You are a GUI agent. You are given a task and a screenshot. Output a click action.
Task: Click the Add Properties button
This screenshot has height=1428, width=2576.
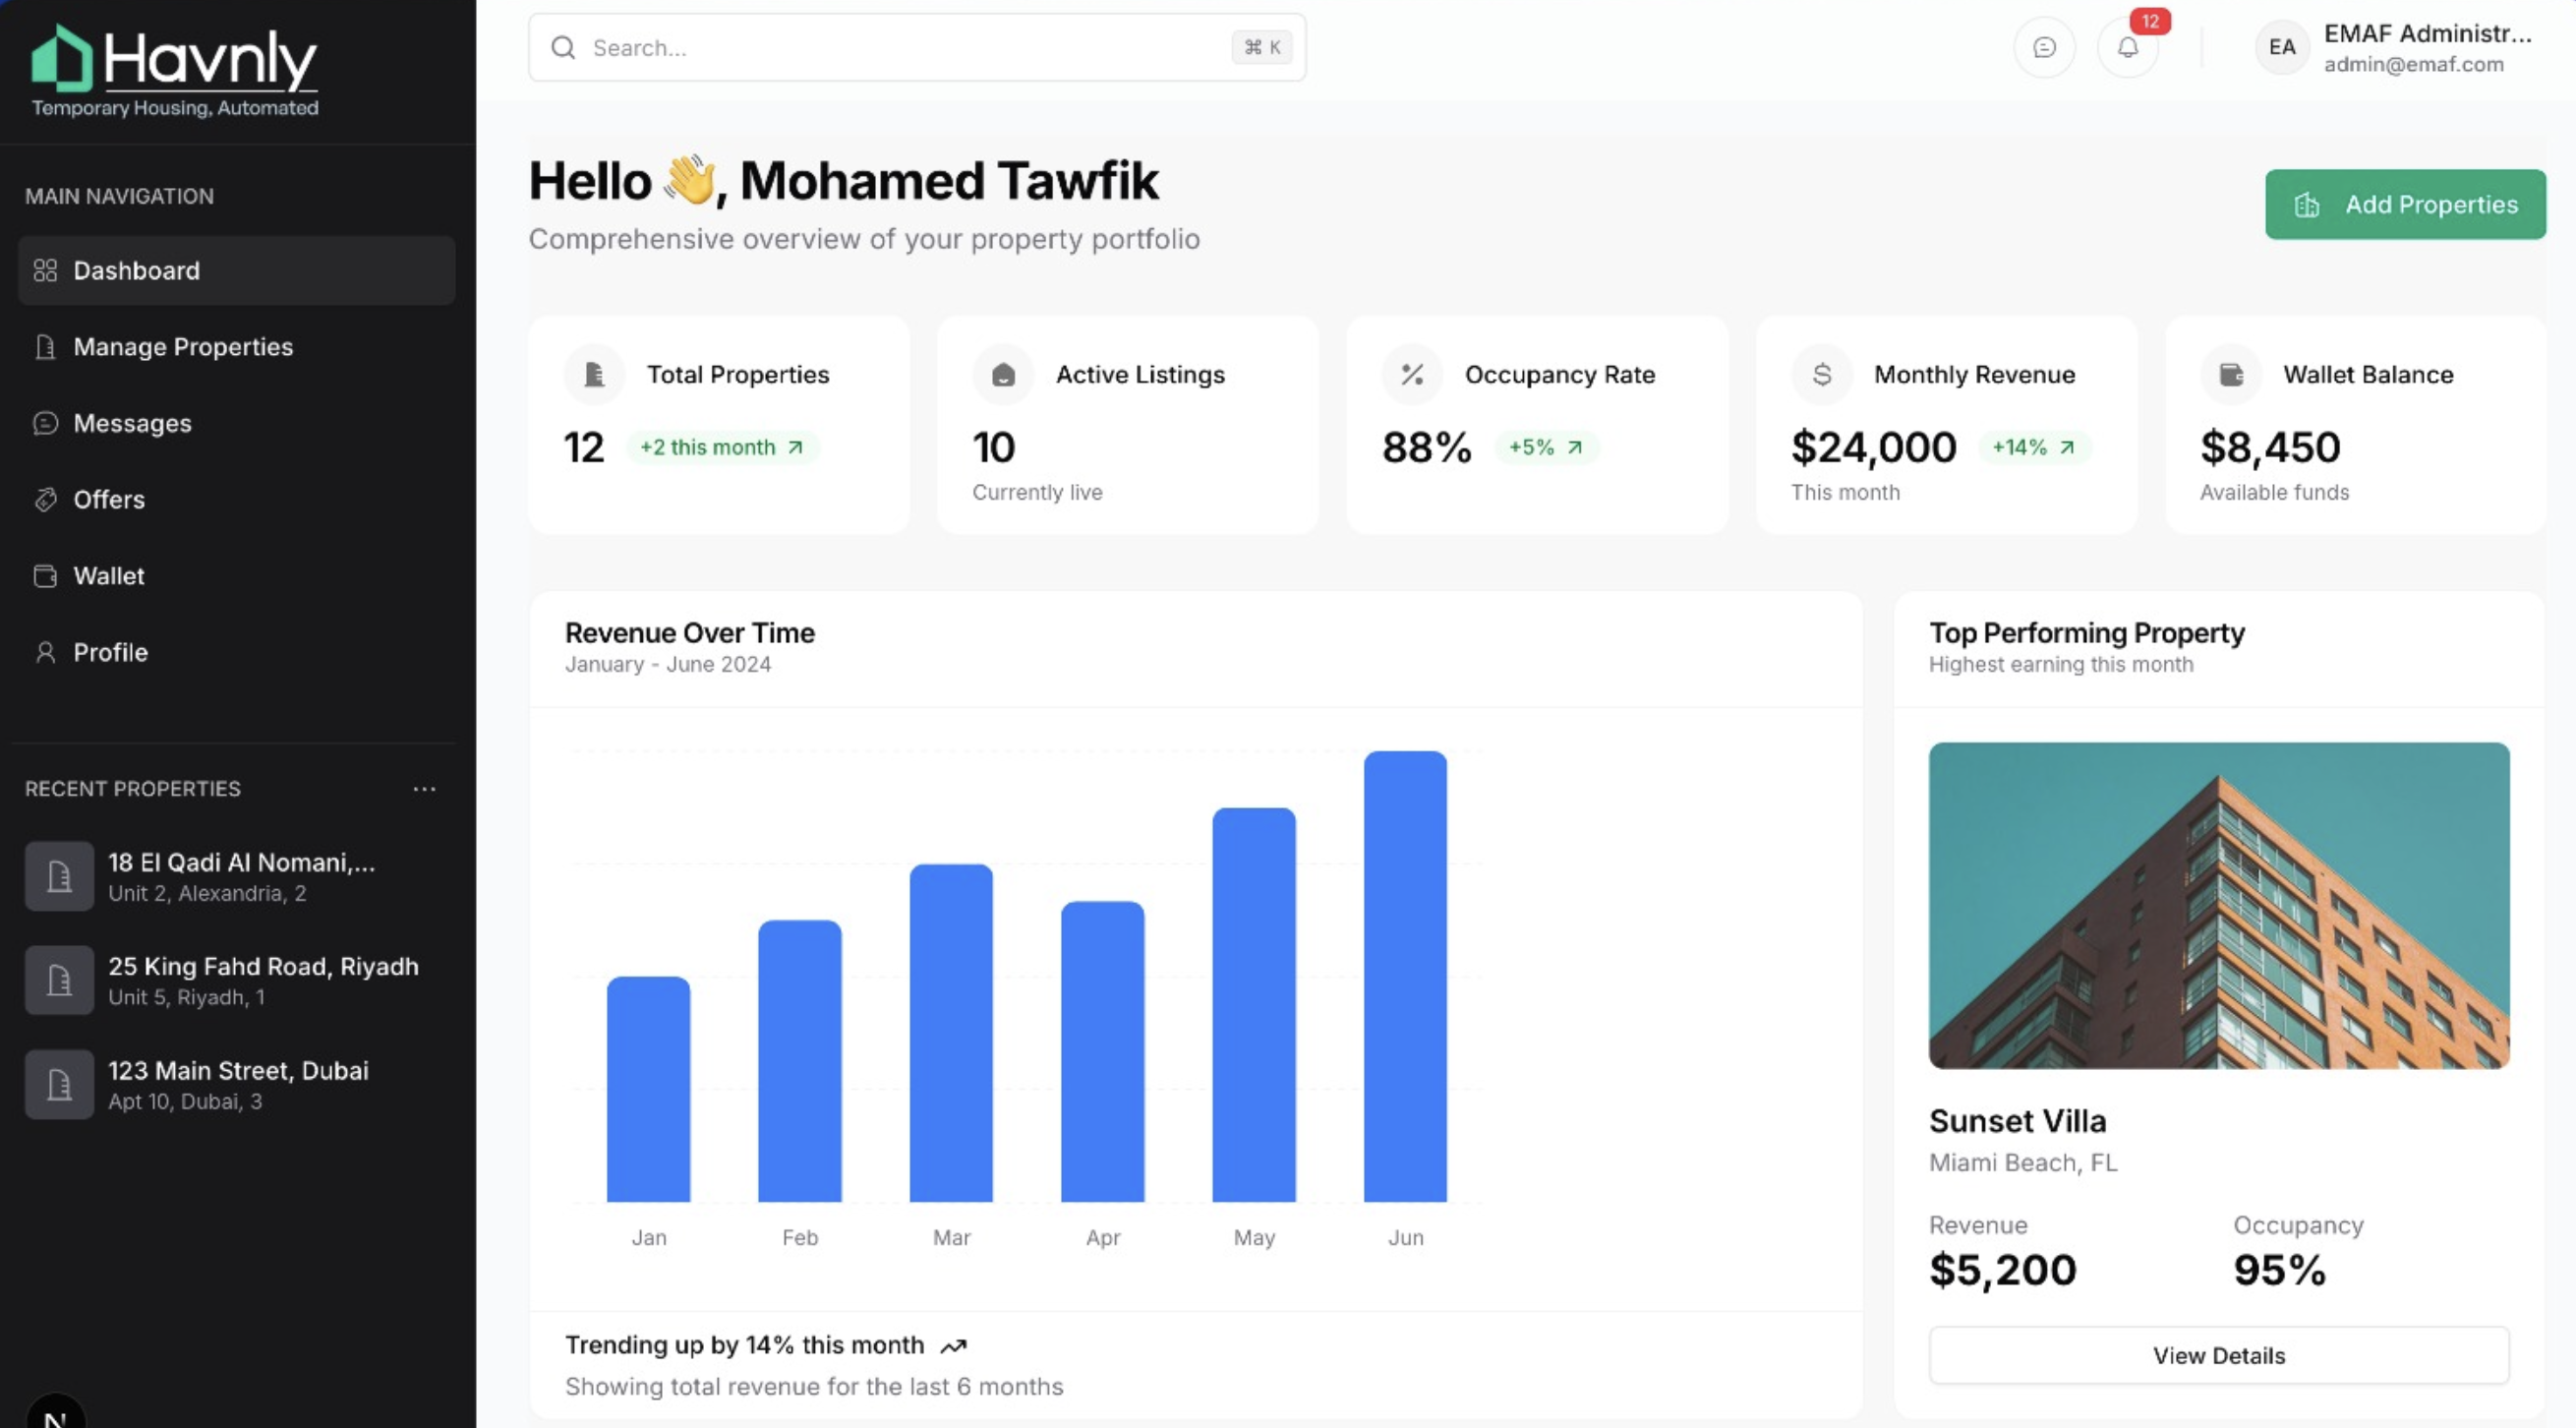pos(2405,204)
